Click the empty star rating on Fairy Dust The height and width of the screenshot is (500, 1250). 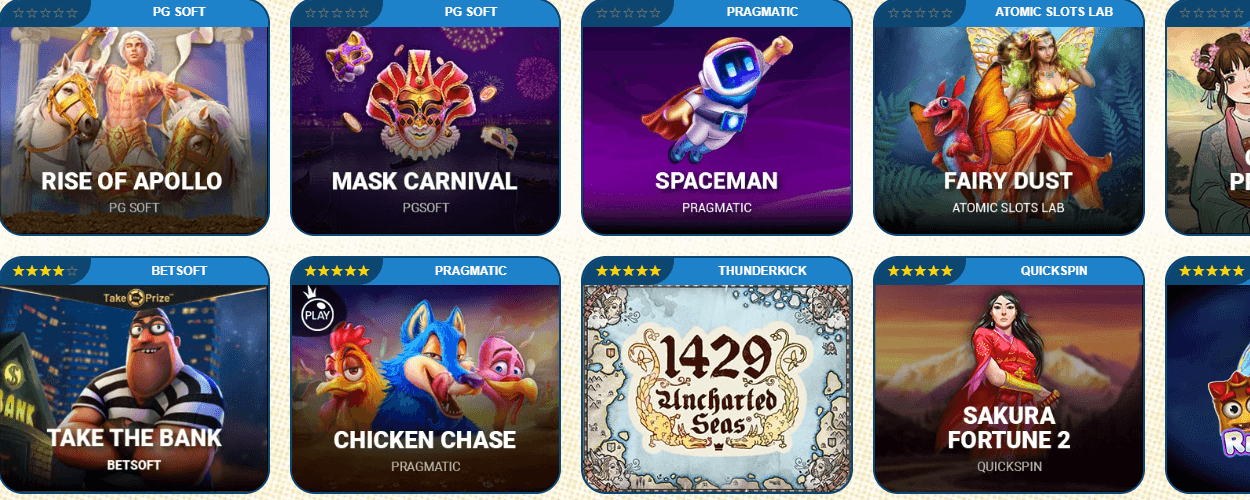click(920, 13)
